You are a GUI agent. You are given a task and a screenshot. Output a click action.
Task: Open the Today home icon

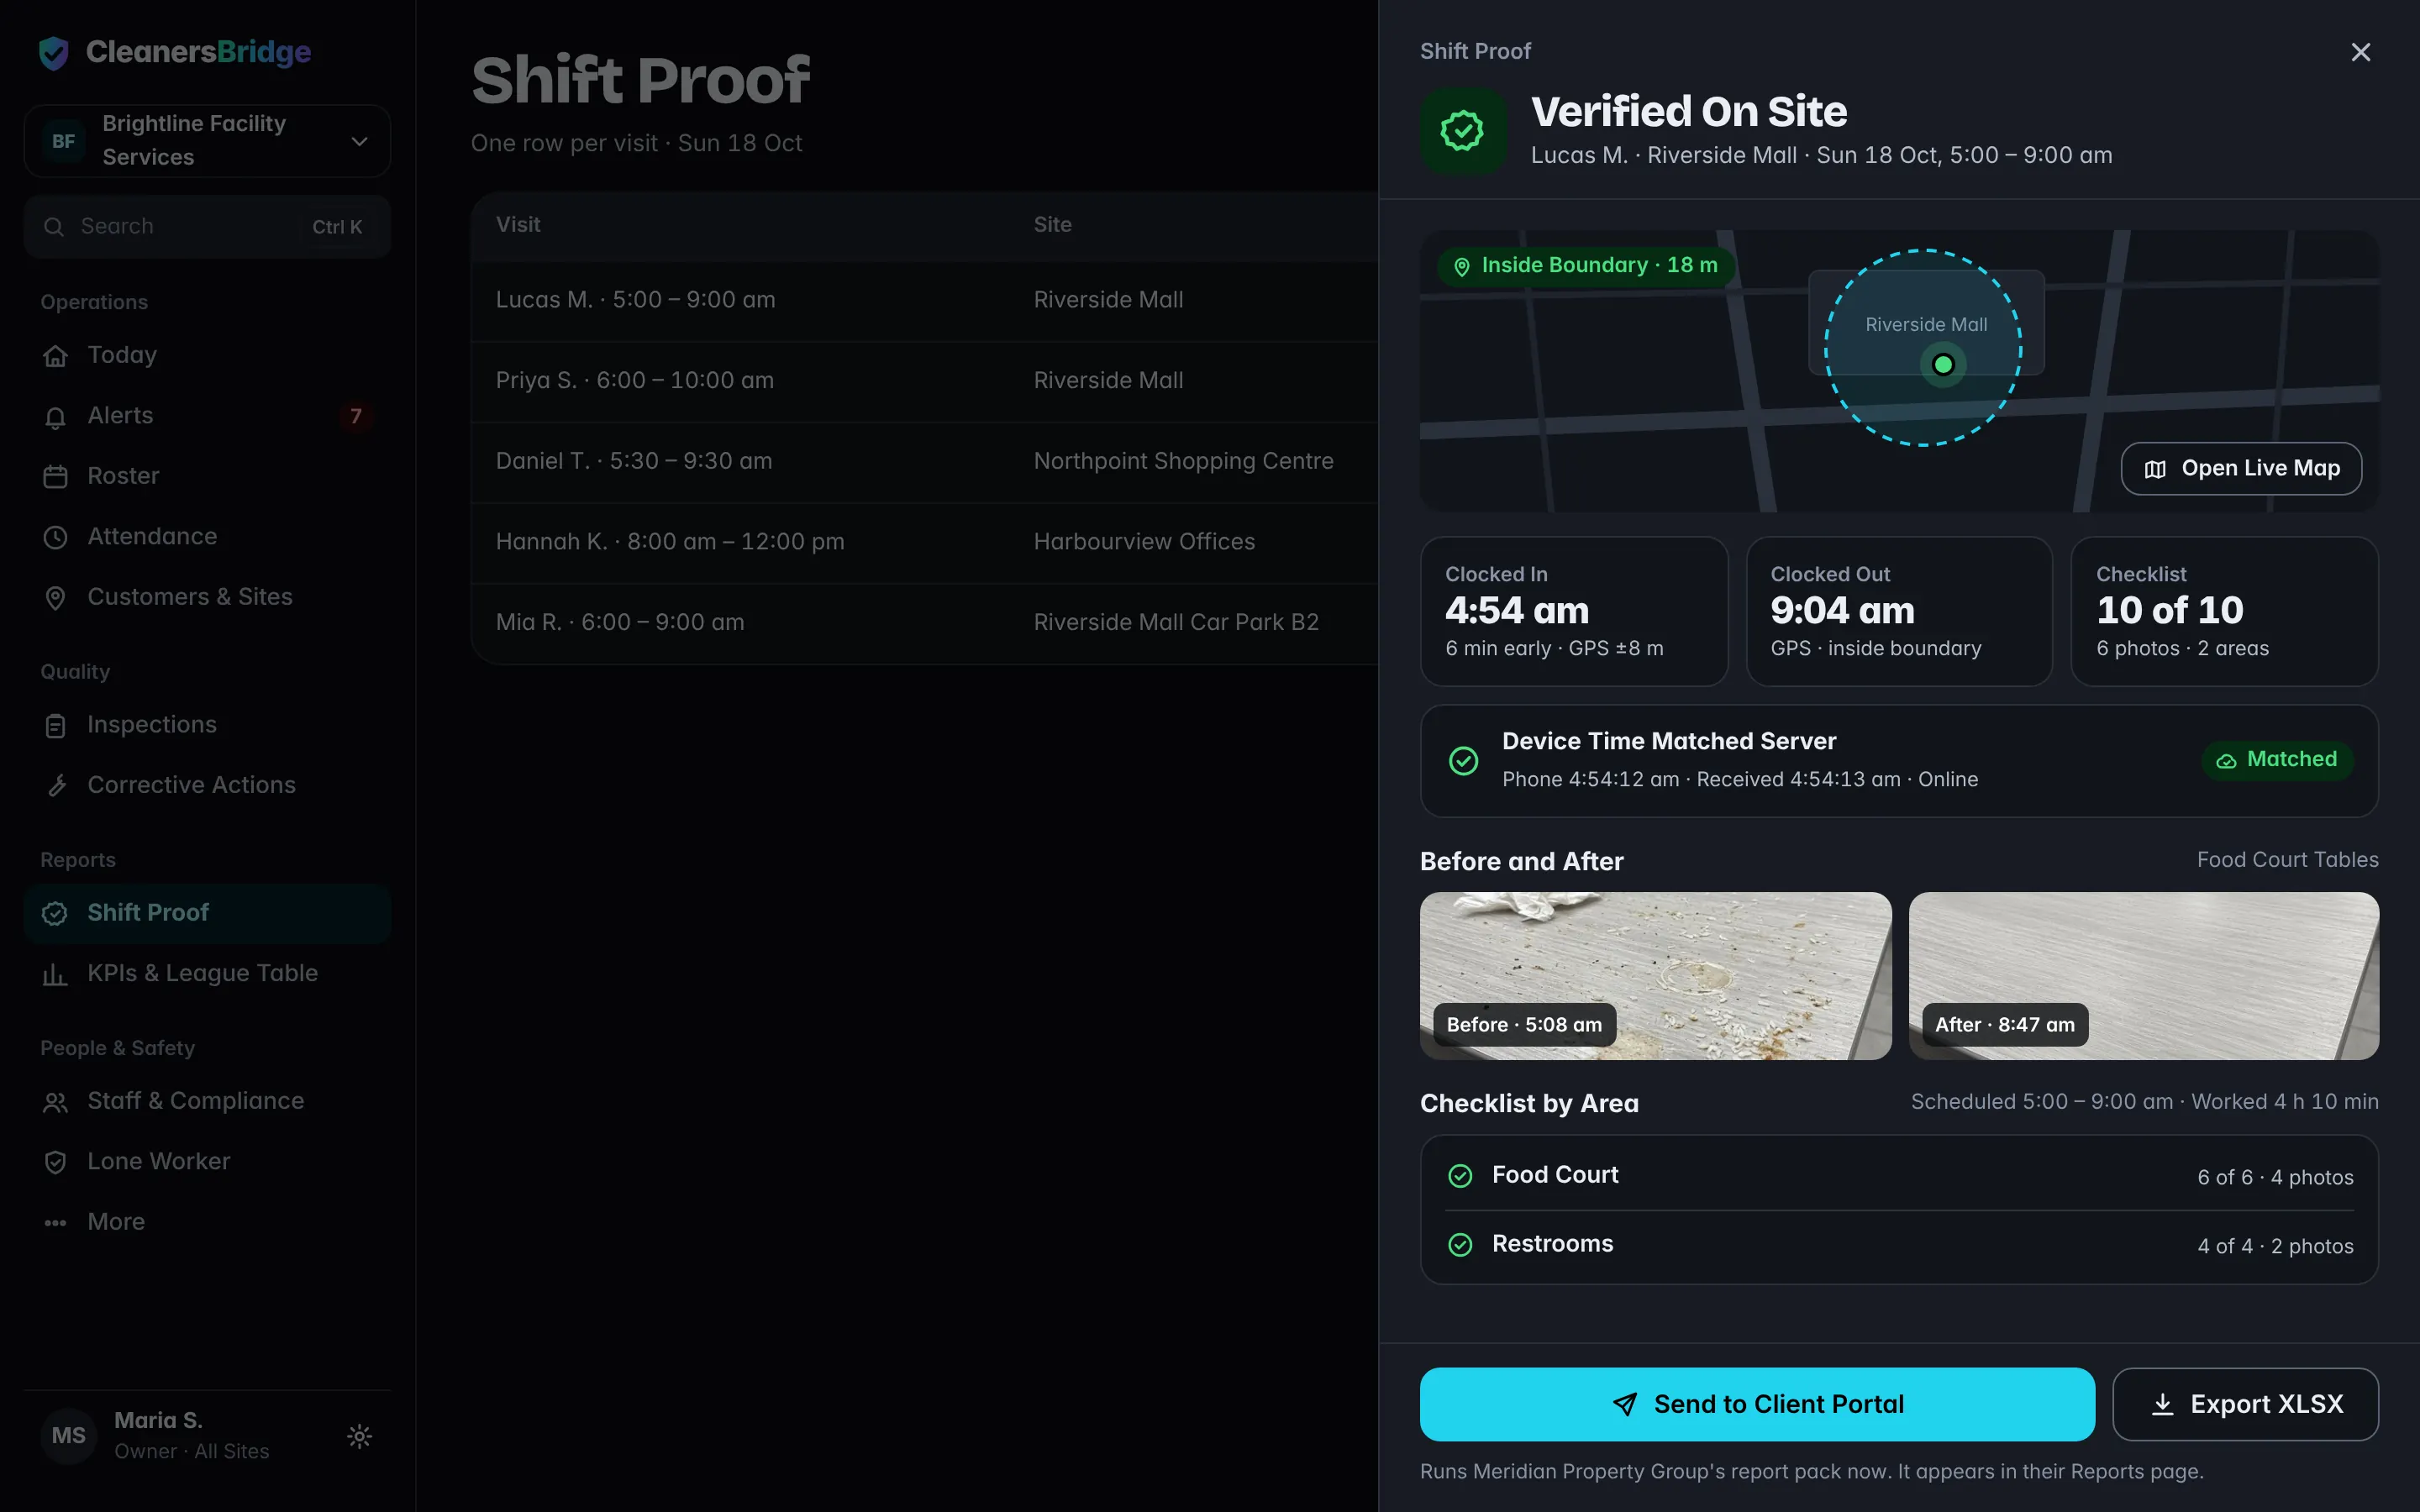coord(56,356)
